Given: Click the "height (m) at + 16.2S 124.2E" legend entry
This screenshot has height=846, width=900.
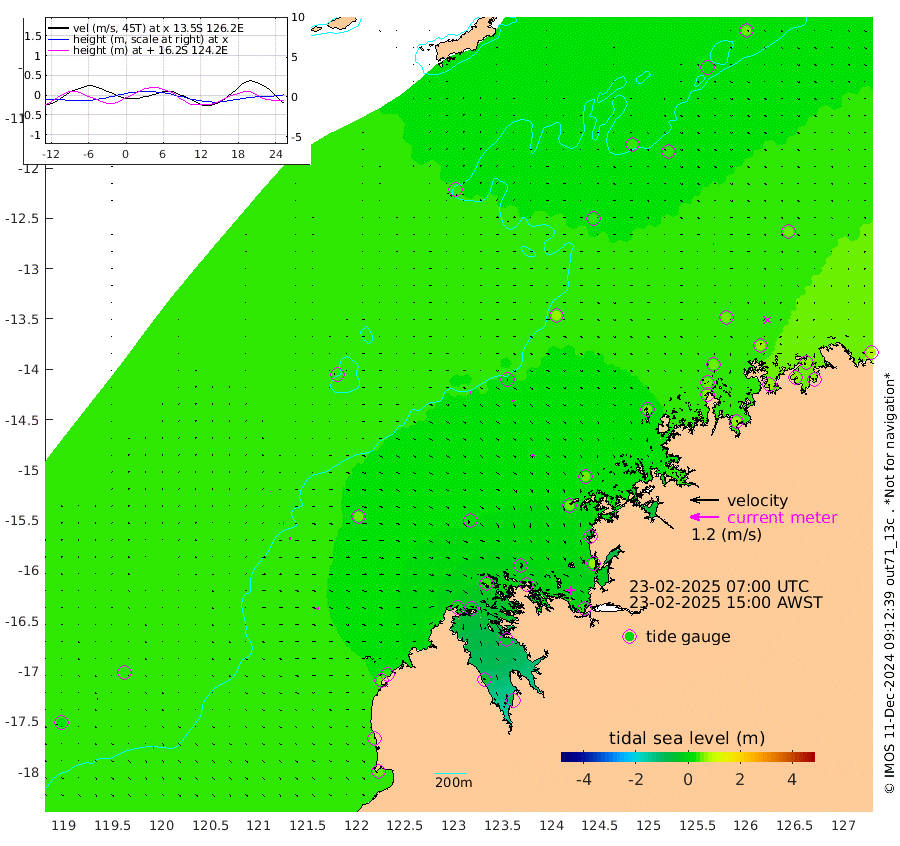Looking at the screenshot, I should (x=150, y=51).
